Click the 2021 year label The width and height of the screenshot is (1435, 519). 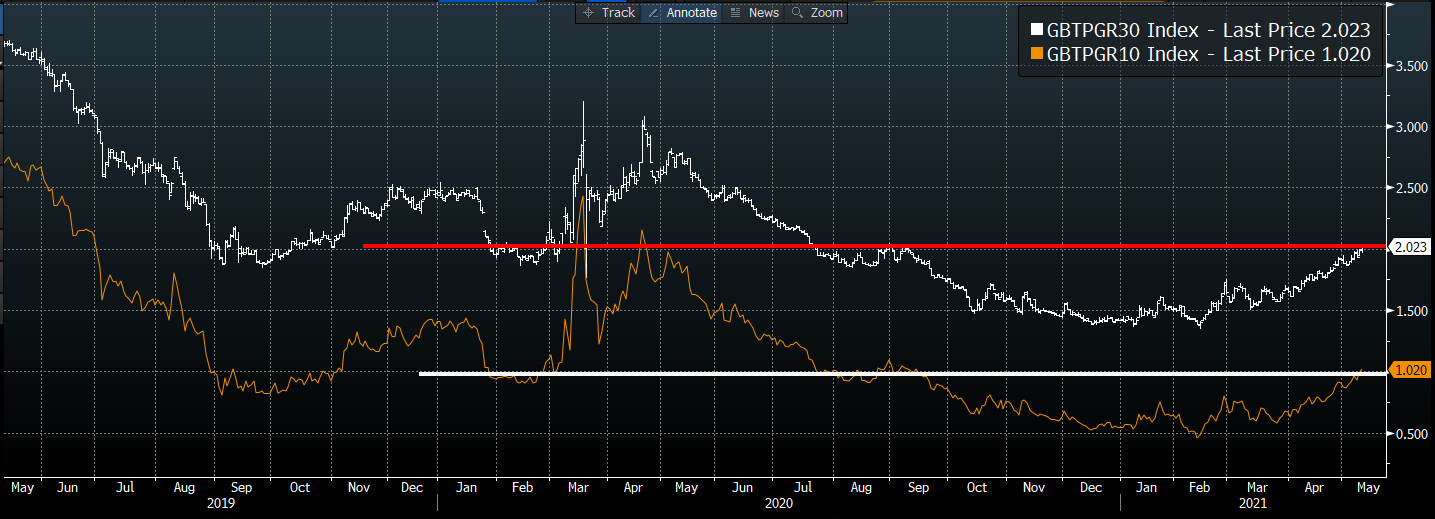point(1252,505)
